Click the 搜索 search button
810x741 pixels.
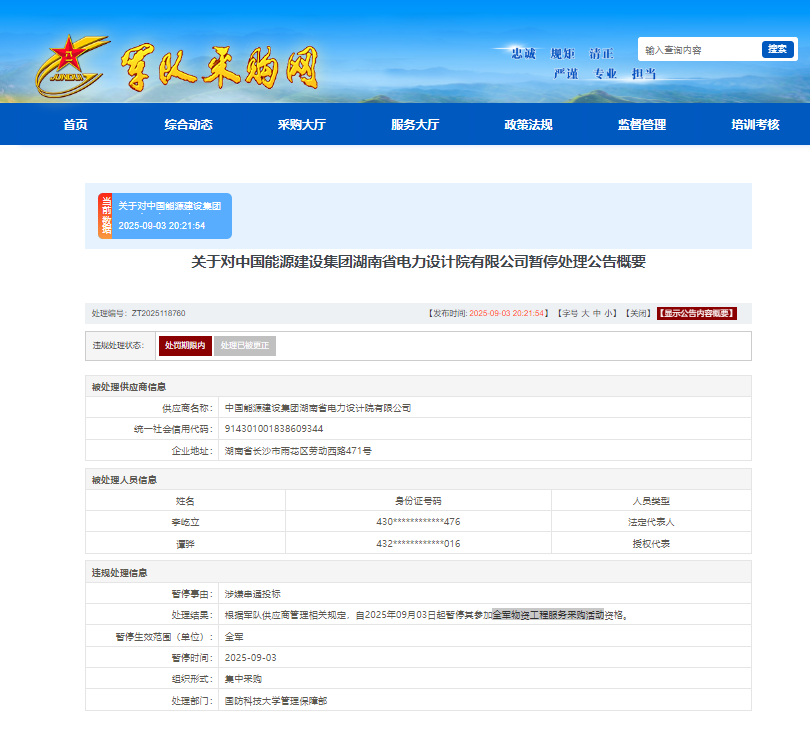[x=777, y=49]
